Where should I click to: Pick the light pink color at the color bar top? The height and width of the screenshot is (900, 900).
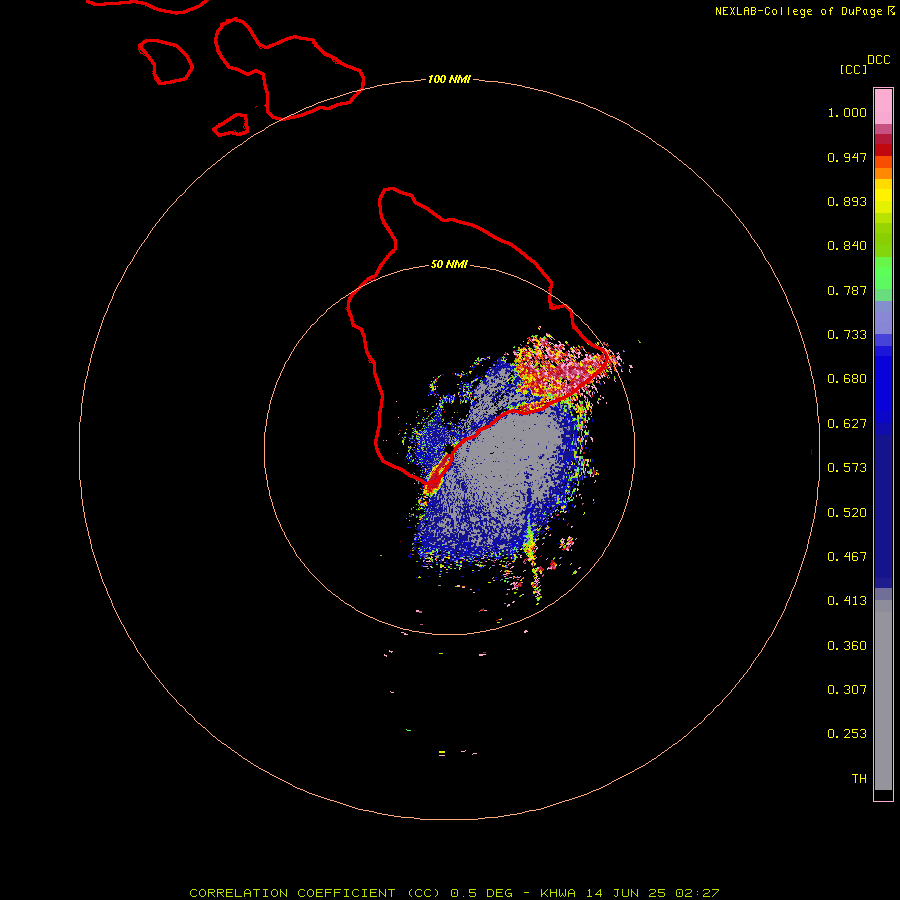[x=883, y=107]
